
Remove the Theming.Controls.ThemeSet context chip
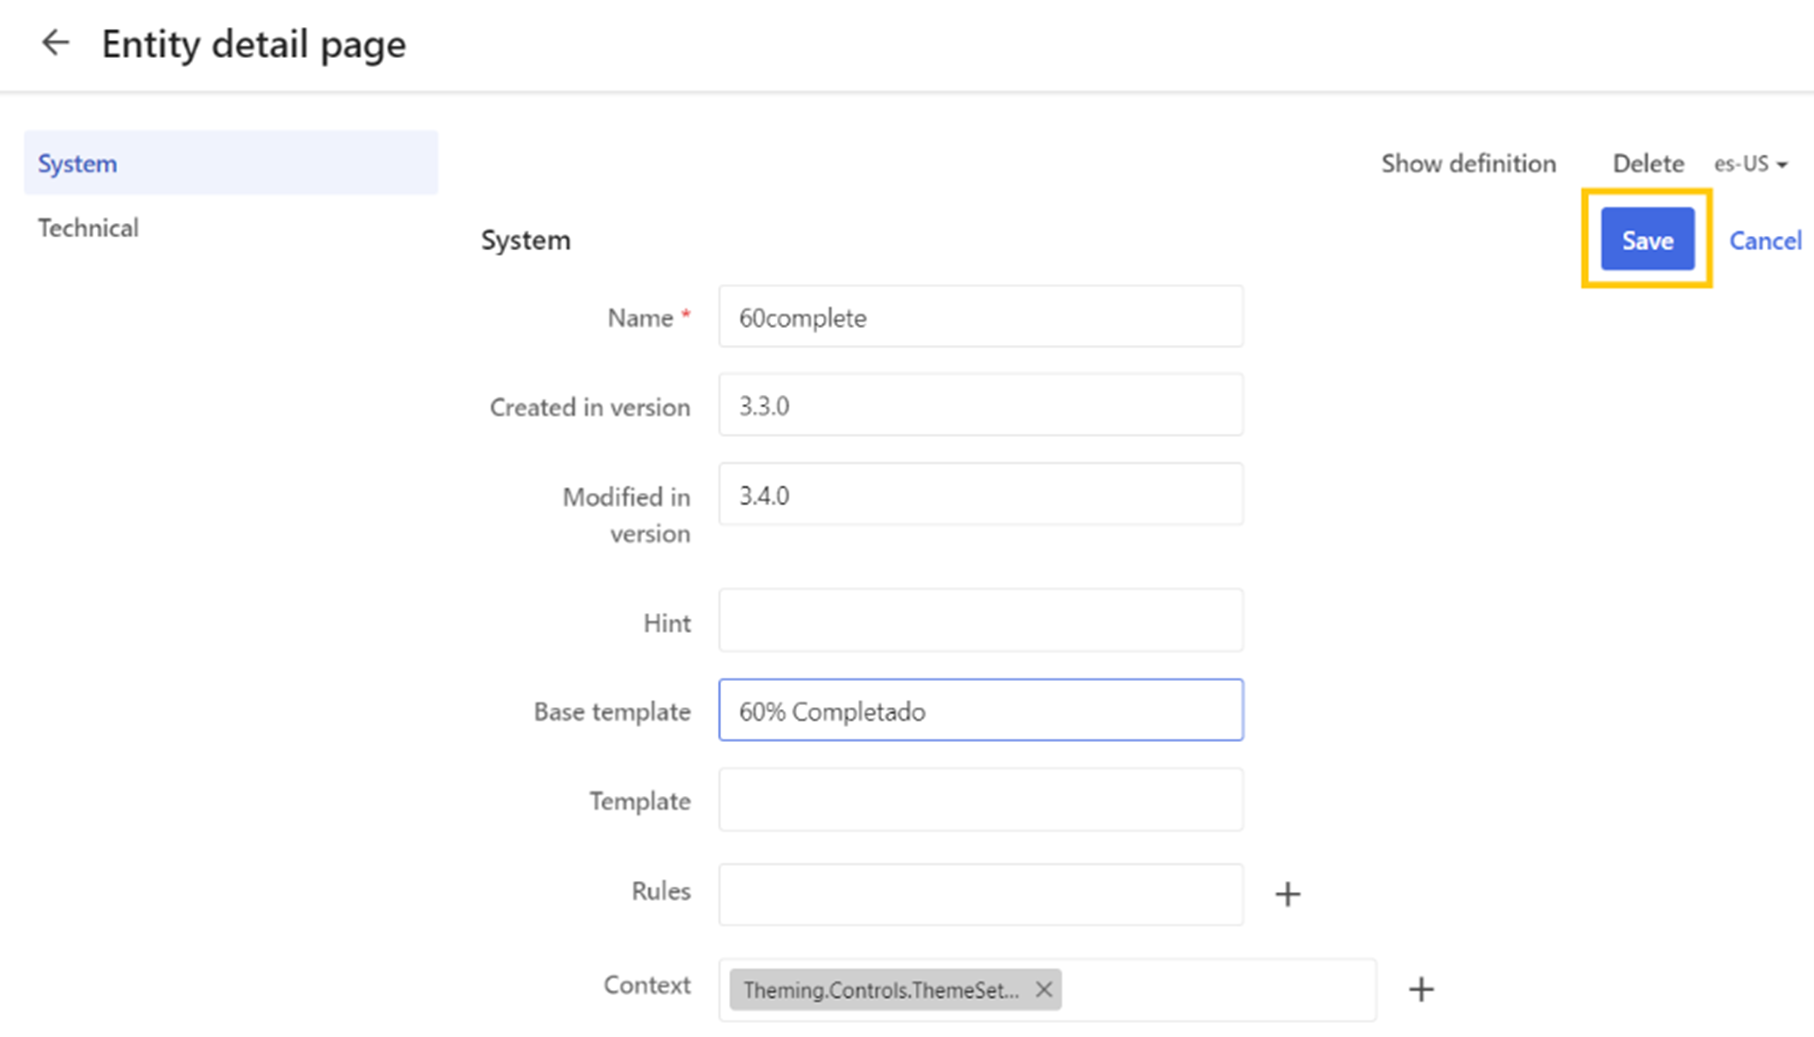(x=1043, y=989)
